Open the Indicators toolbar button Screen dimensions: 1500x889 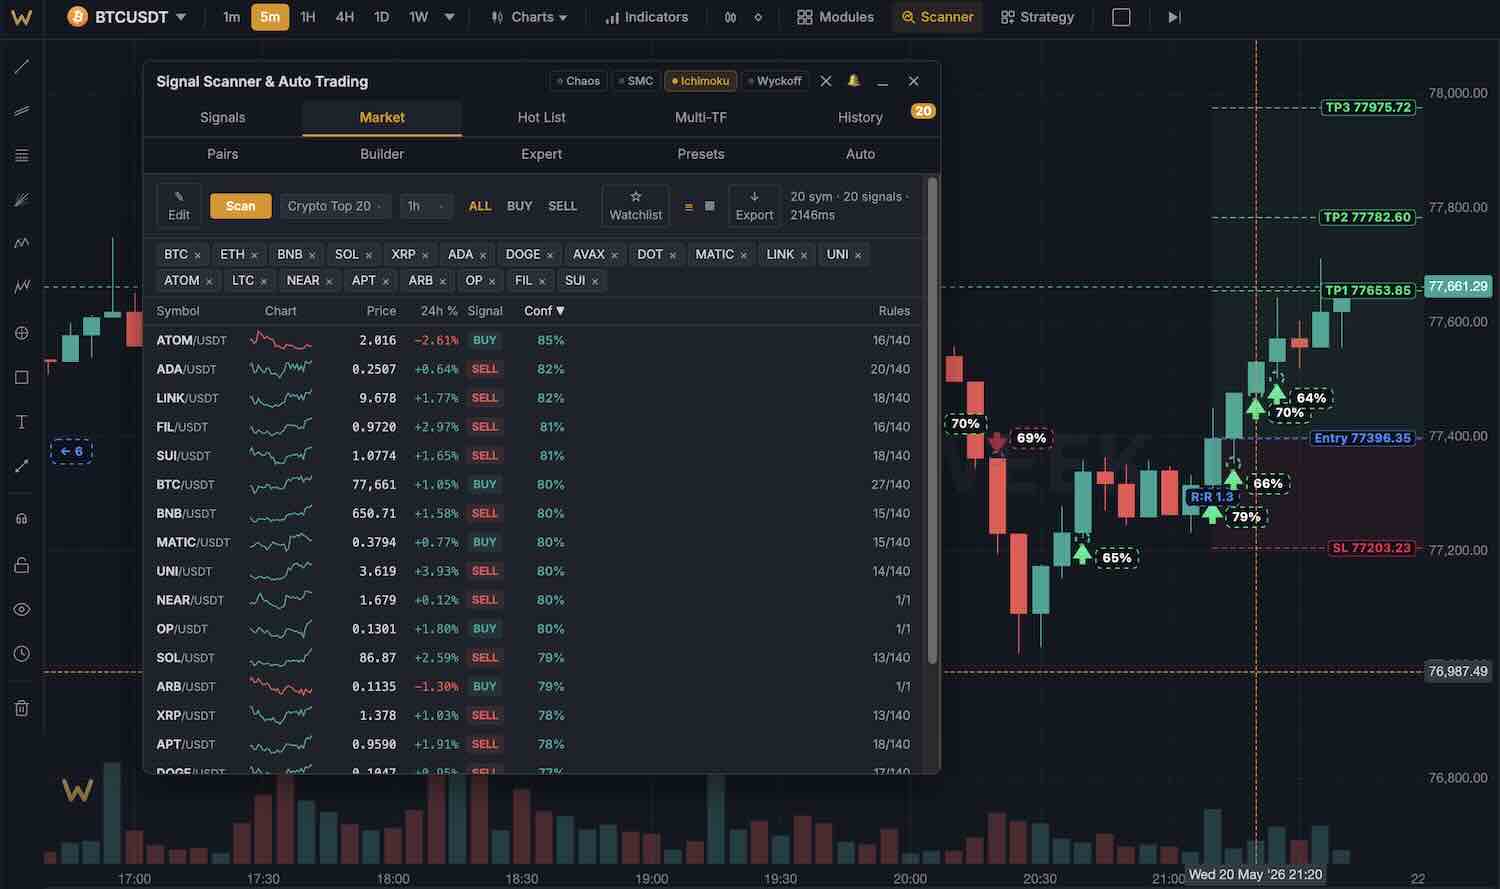point(647,17)
